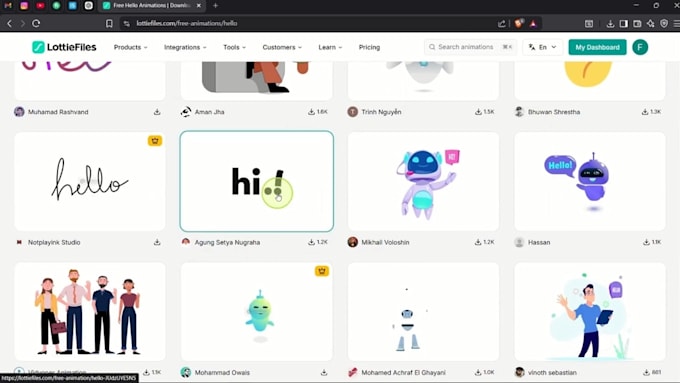Switch to the Gmail pinned tab
680x383 pixels.
click(x=8, y=6)
